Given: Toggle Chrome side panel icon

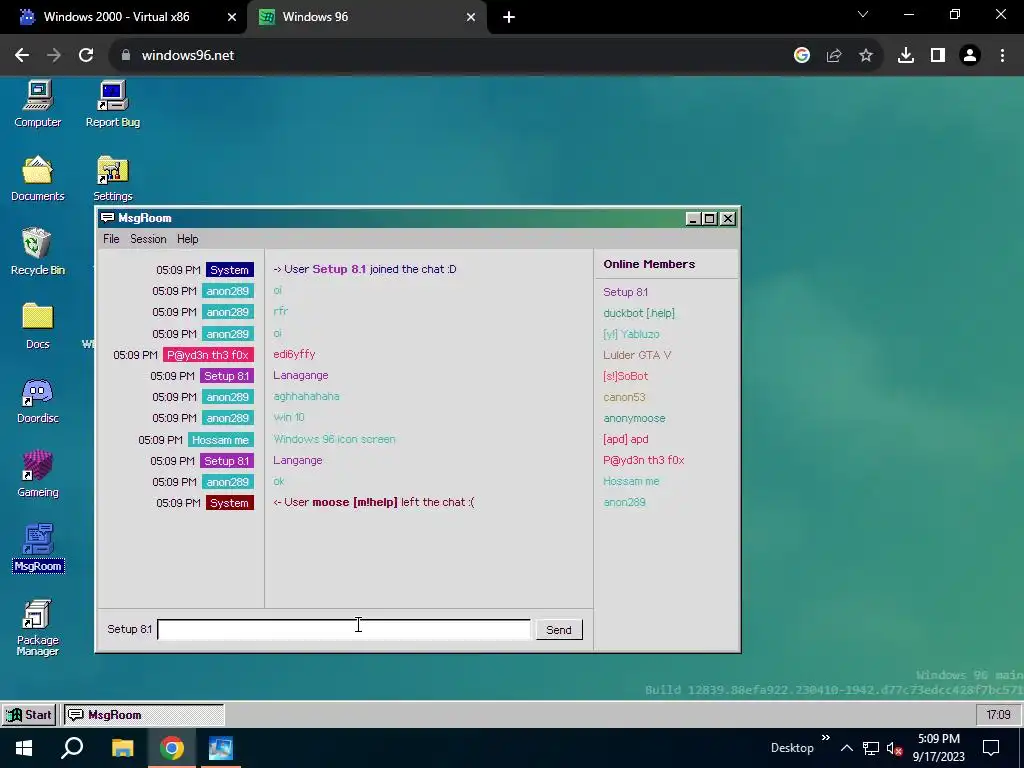Looking at the screenshot, I should (938, 56).
